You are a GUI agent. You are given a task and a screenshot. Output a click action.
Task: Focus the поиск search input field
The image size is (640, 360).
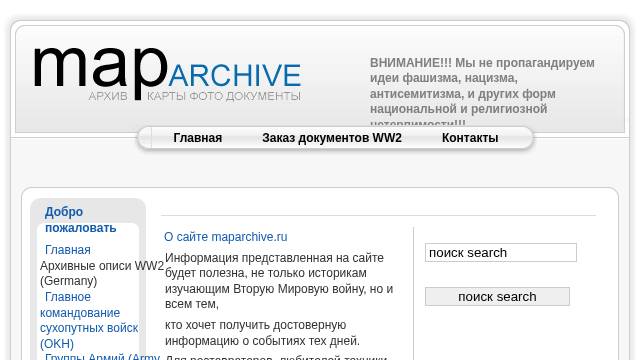click(501, 253)
